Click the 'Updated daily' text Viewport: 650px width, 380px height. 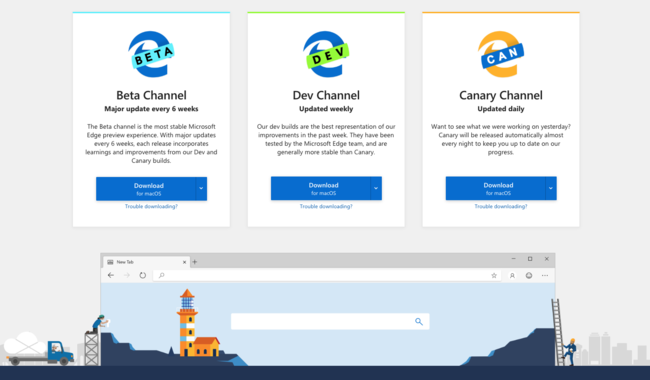(501, 109)
